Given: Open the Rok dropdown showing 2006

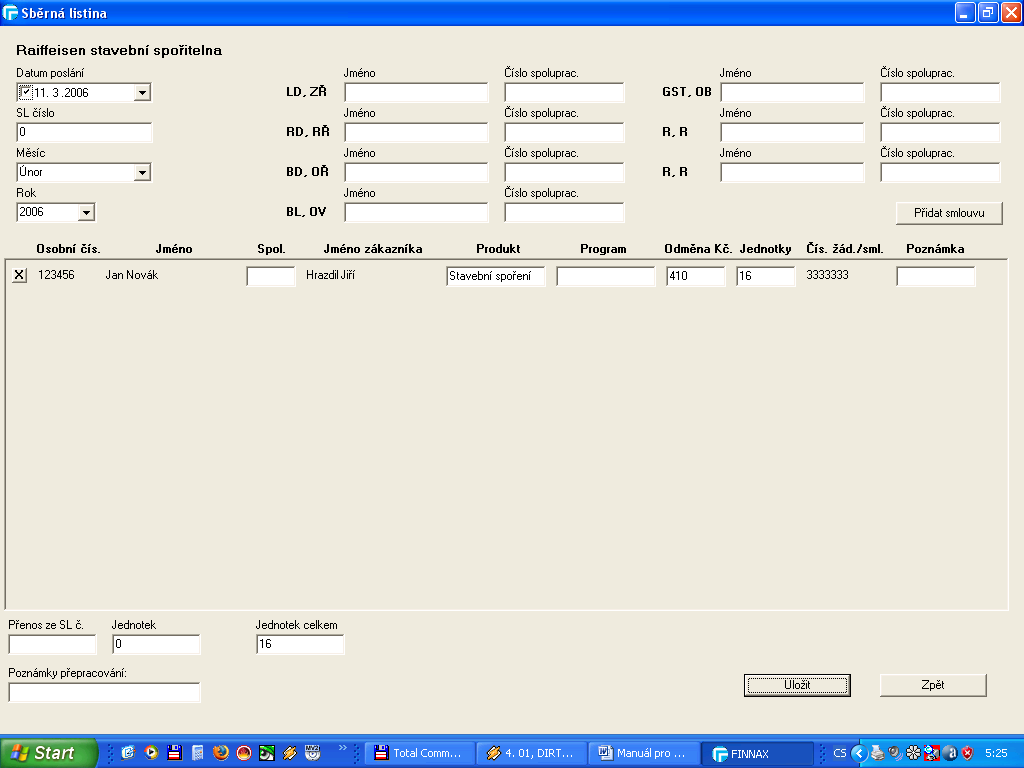Looking at the screenshot, I should [86, 212].
